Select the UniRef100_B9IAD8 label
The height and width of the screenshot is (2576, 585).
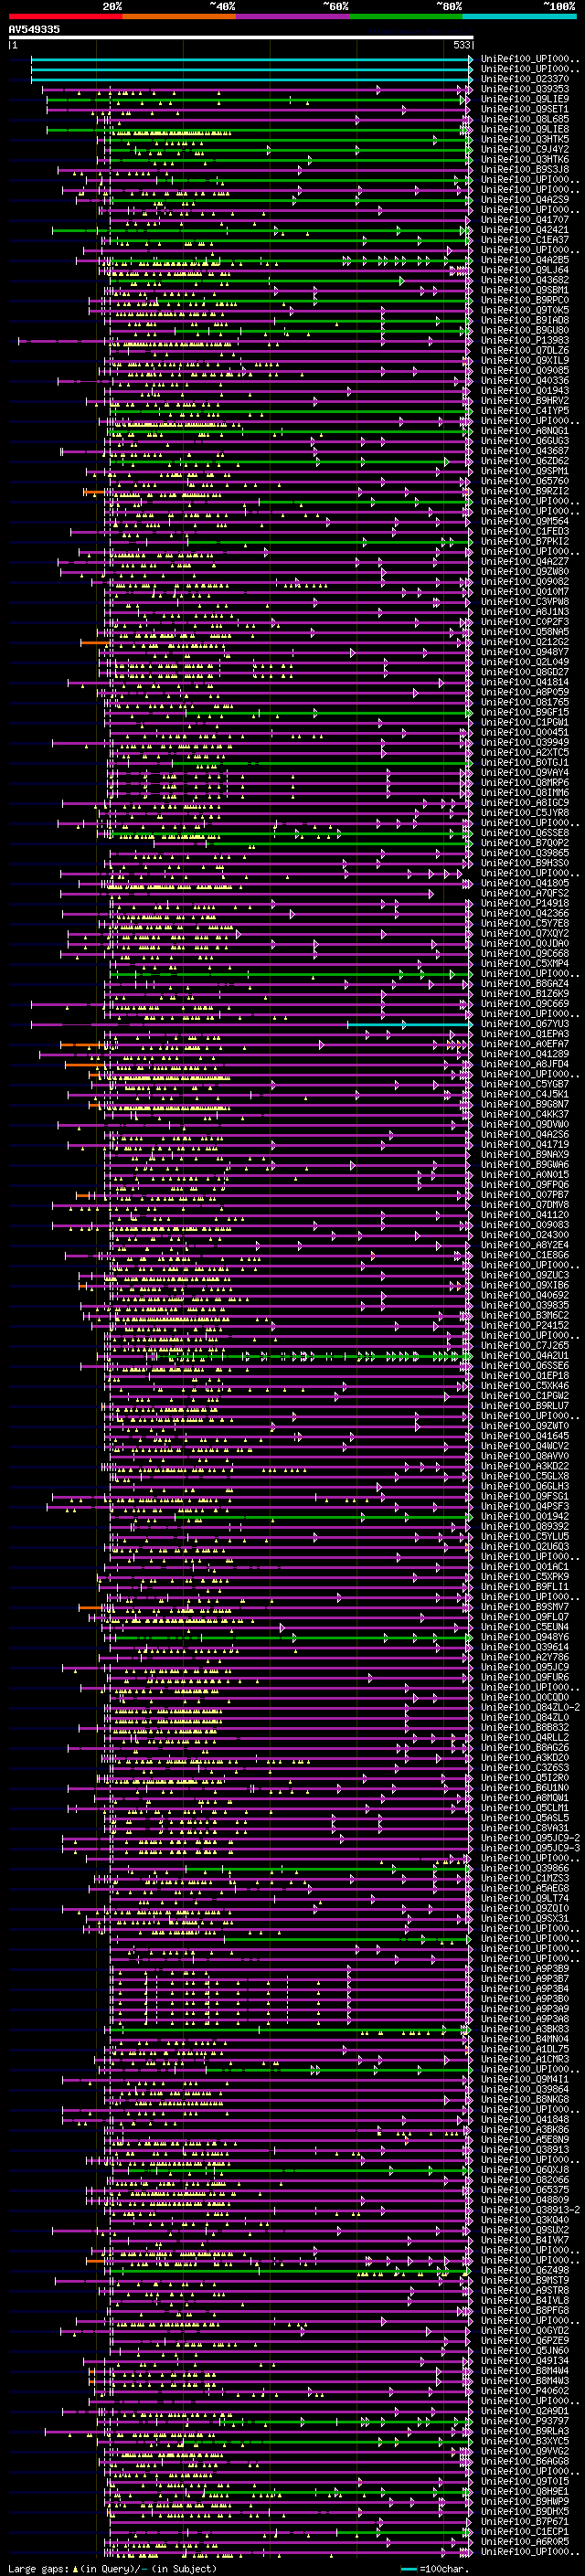[x=525, y=320]
